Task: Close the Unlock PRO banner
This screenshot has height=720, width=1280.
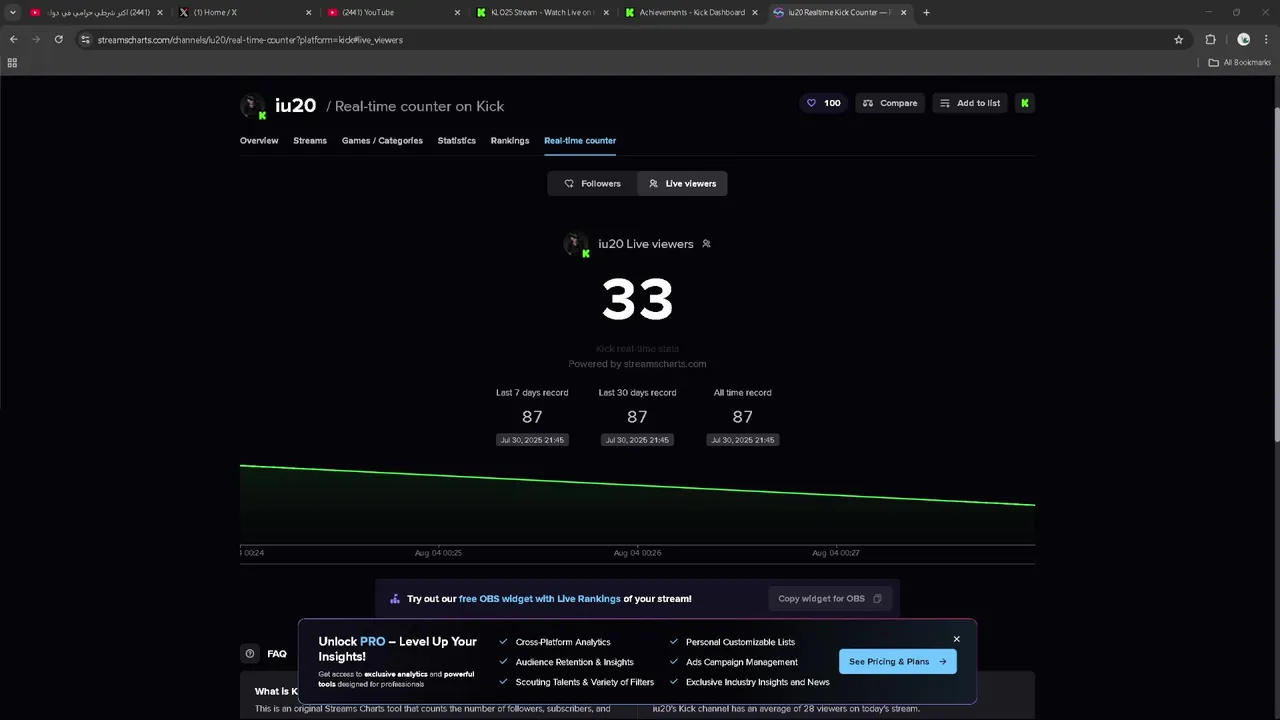Action: [x=956, y=639]
